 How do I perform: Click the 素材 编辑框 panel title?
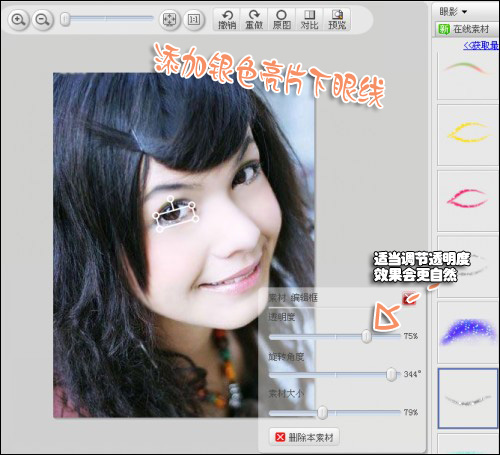coord(293,298)
